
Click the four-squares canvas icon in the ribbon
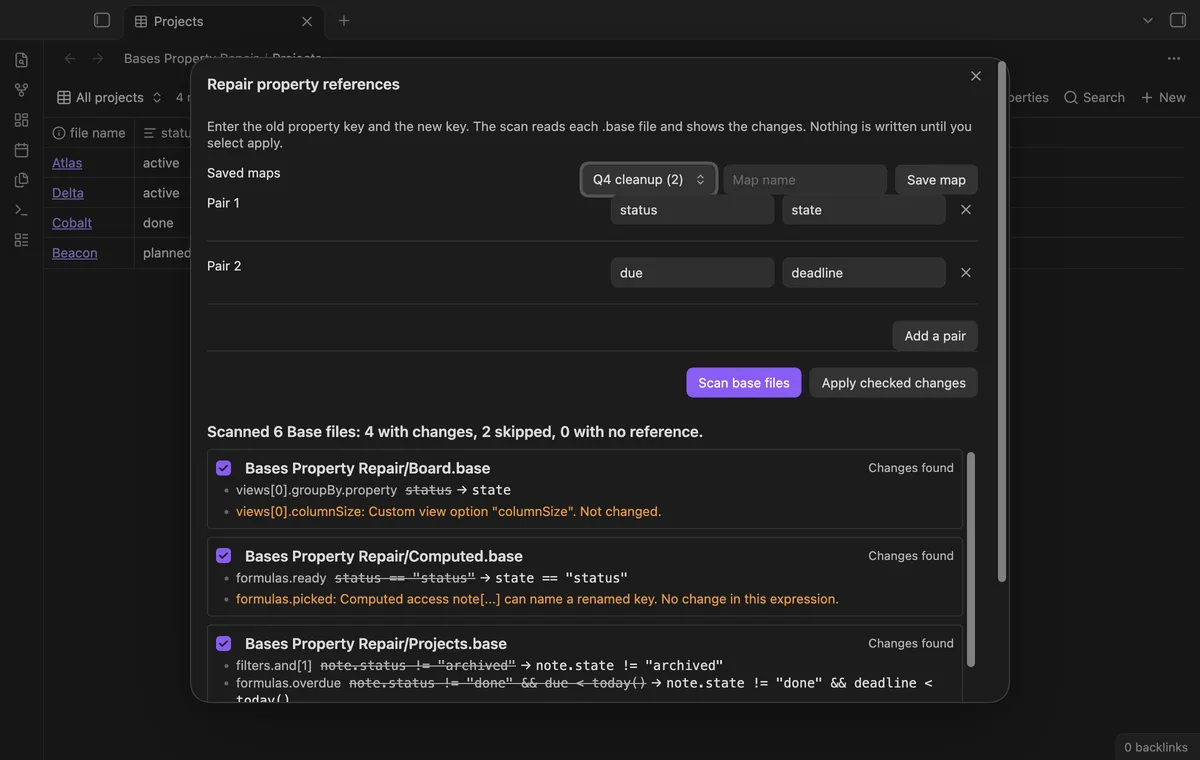(x=22, y=120)
